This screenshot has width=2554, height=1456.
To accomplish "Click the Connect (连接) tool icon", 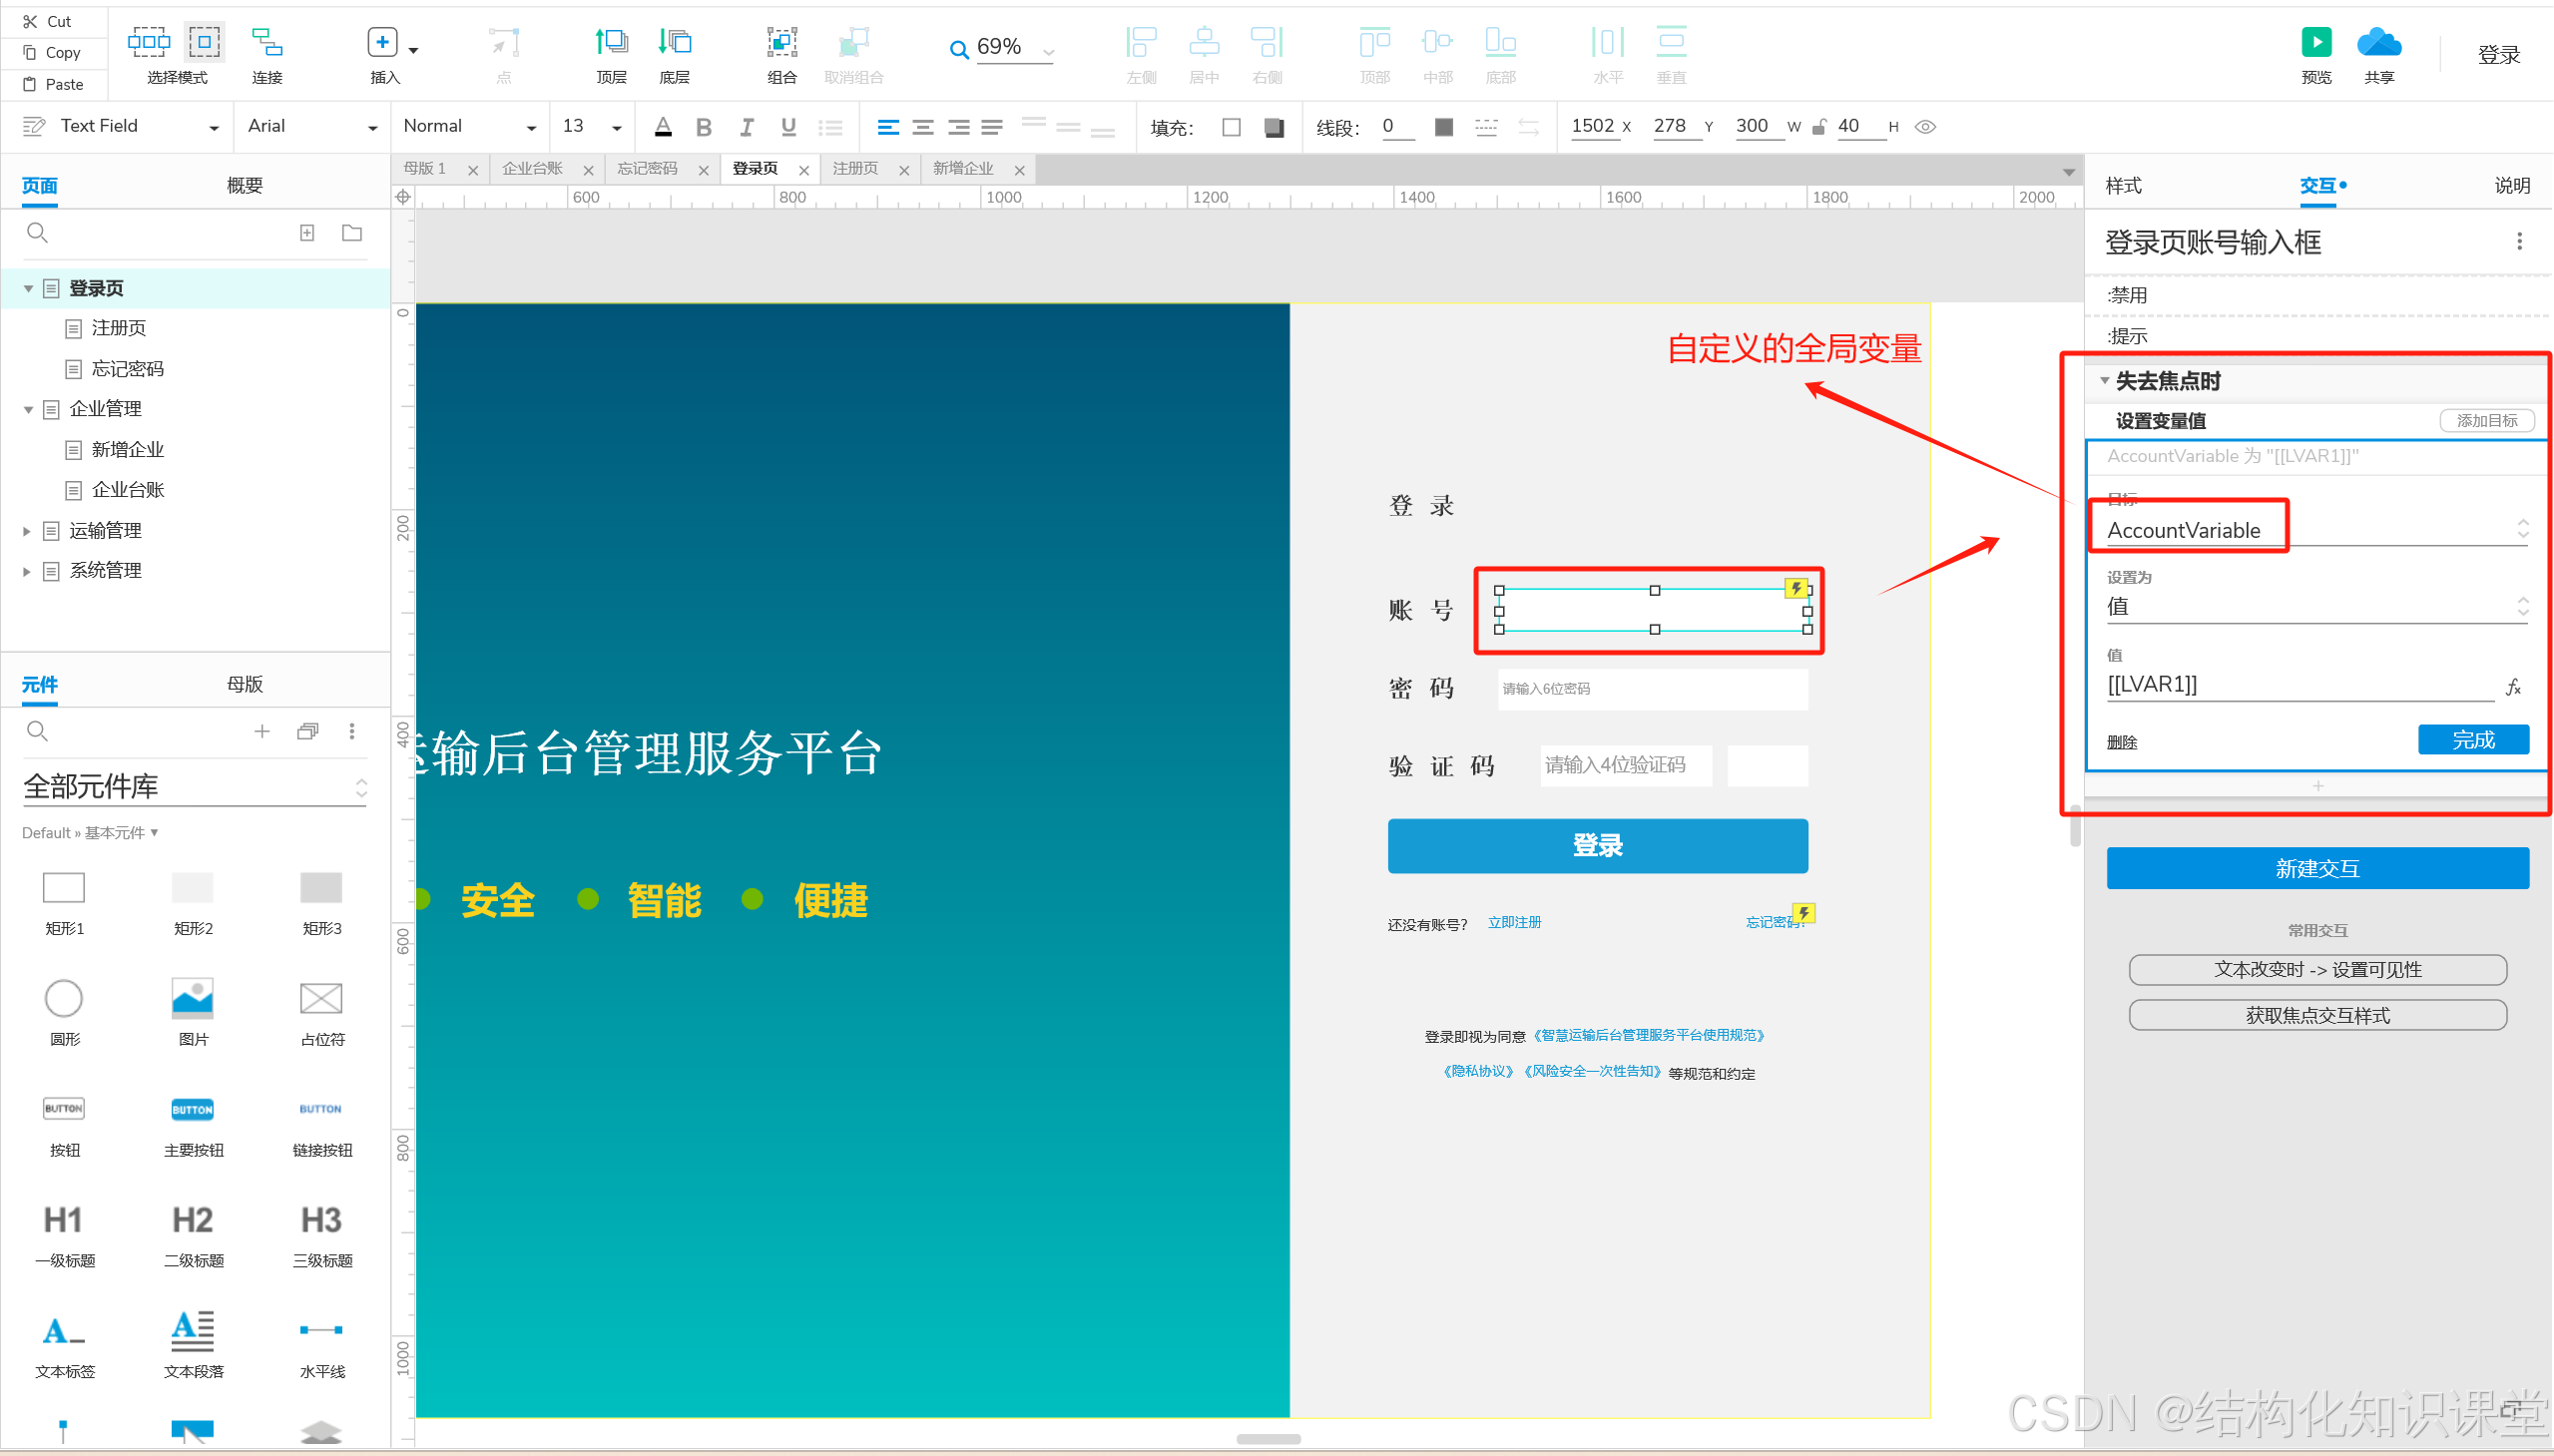I will click(267, 43).
